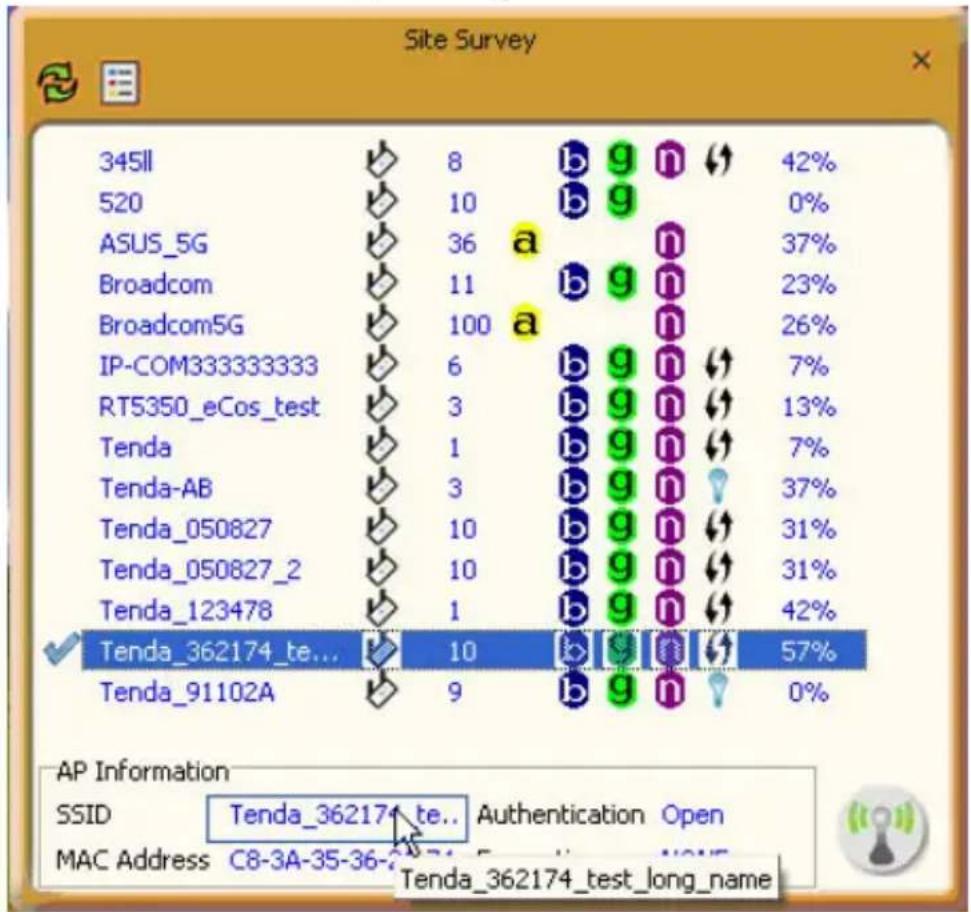971x912 pixels.
Task: Click the SSID field in AP Information
Action: 337,818
